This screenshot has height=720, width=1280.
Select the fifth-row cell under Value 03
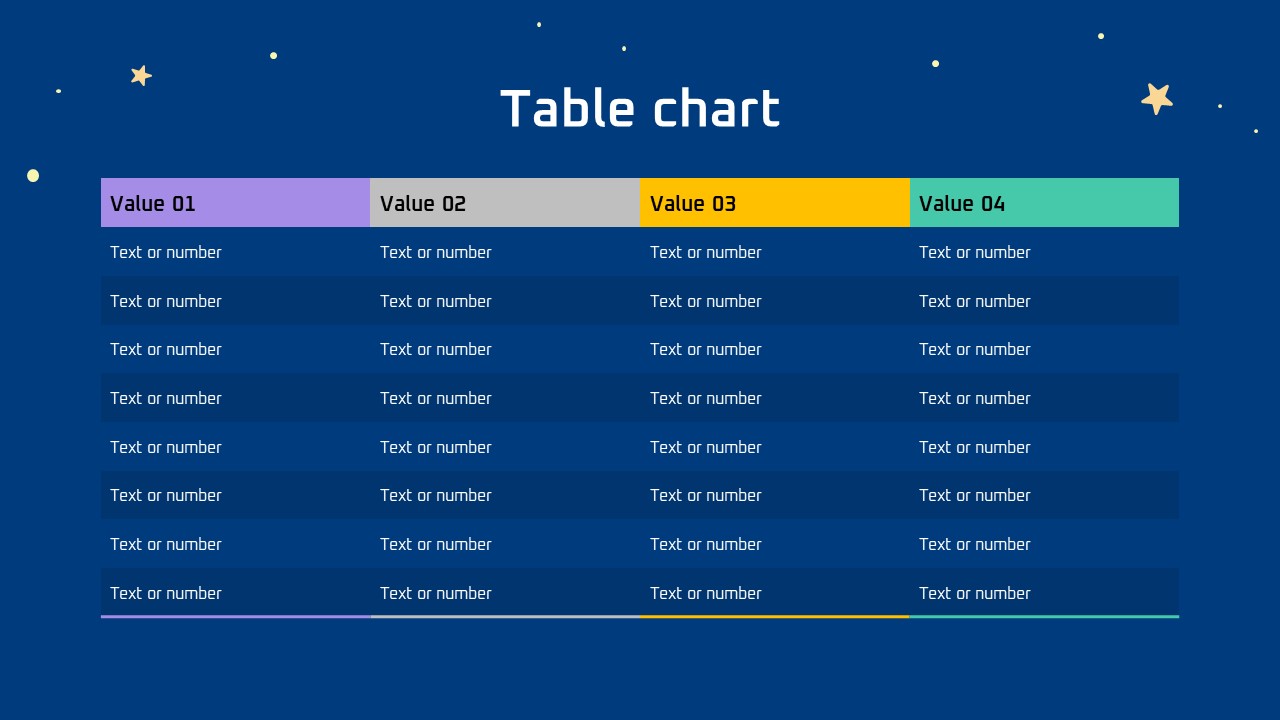coord(775,447)
